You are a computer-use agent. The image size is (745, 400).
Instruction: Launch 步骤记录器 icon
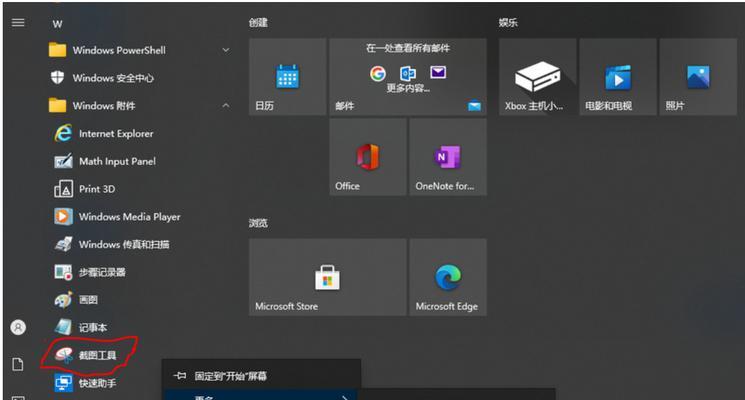coord(63,272)
